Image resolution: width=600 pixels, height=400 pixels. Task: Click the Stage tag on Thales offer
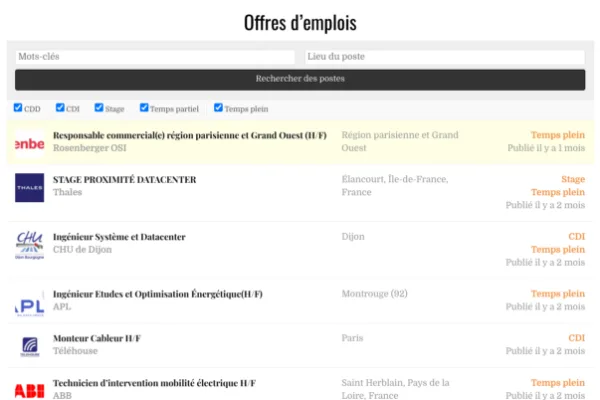(x=573, y=179)
